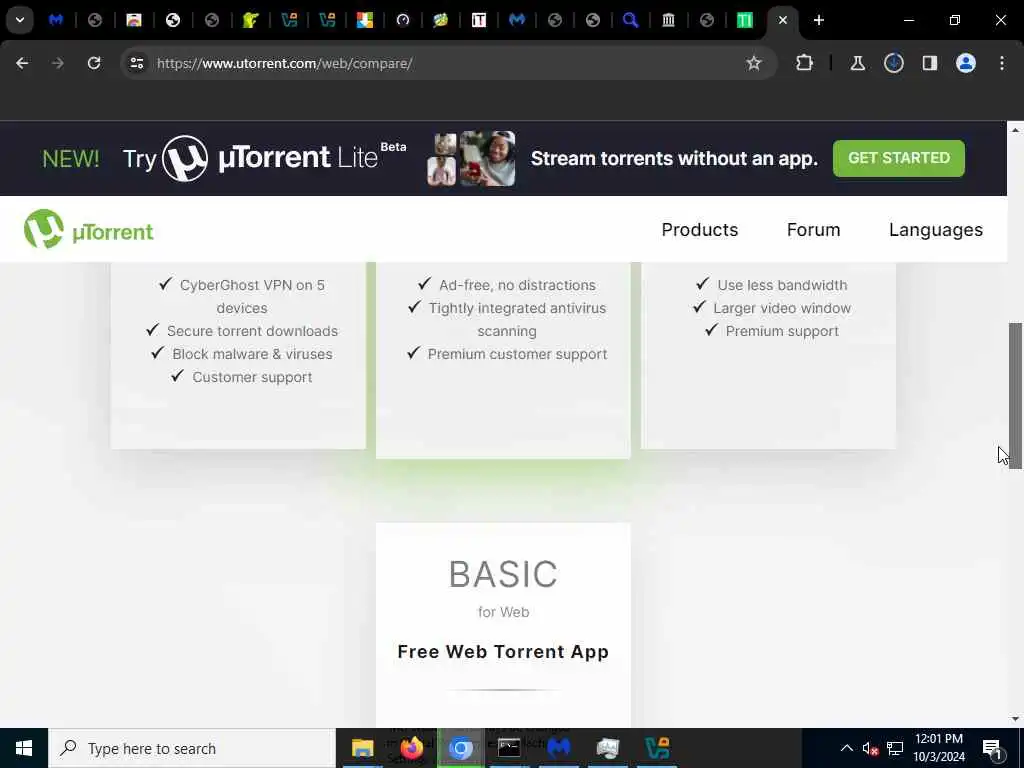Click the GET STARTED button

(x=899, y=158)
